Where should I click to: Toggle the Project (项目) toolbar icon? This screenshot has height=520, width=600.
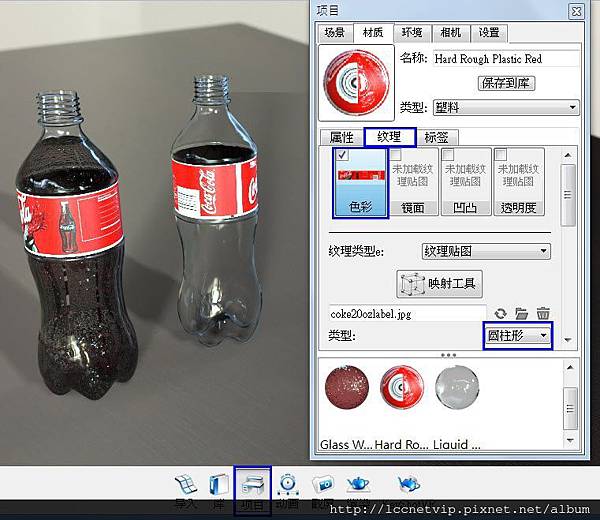coord(253,484)
